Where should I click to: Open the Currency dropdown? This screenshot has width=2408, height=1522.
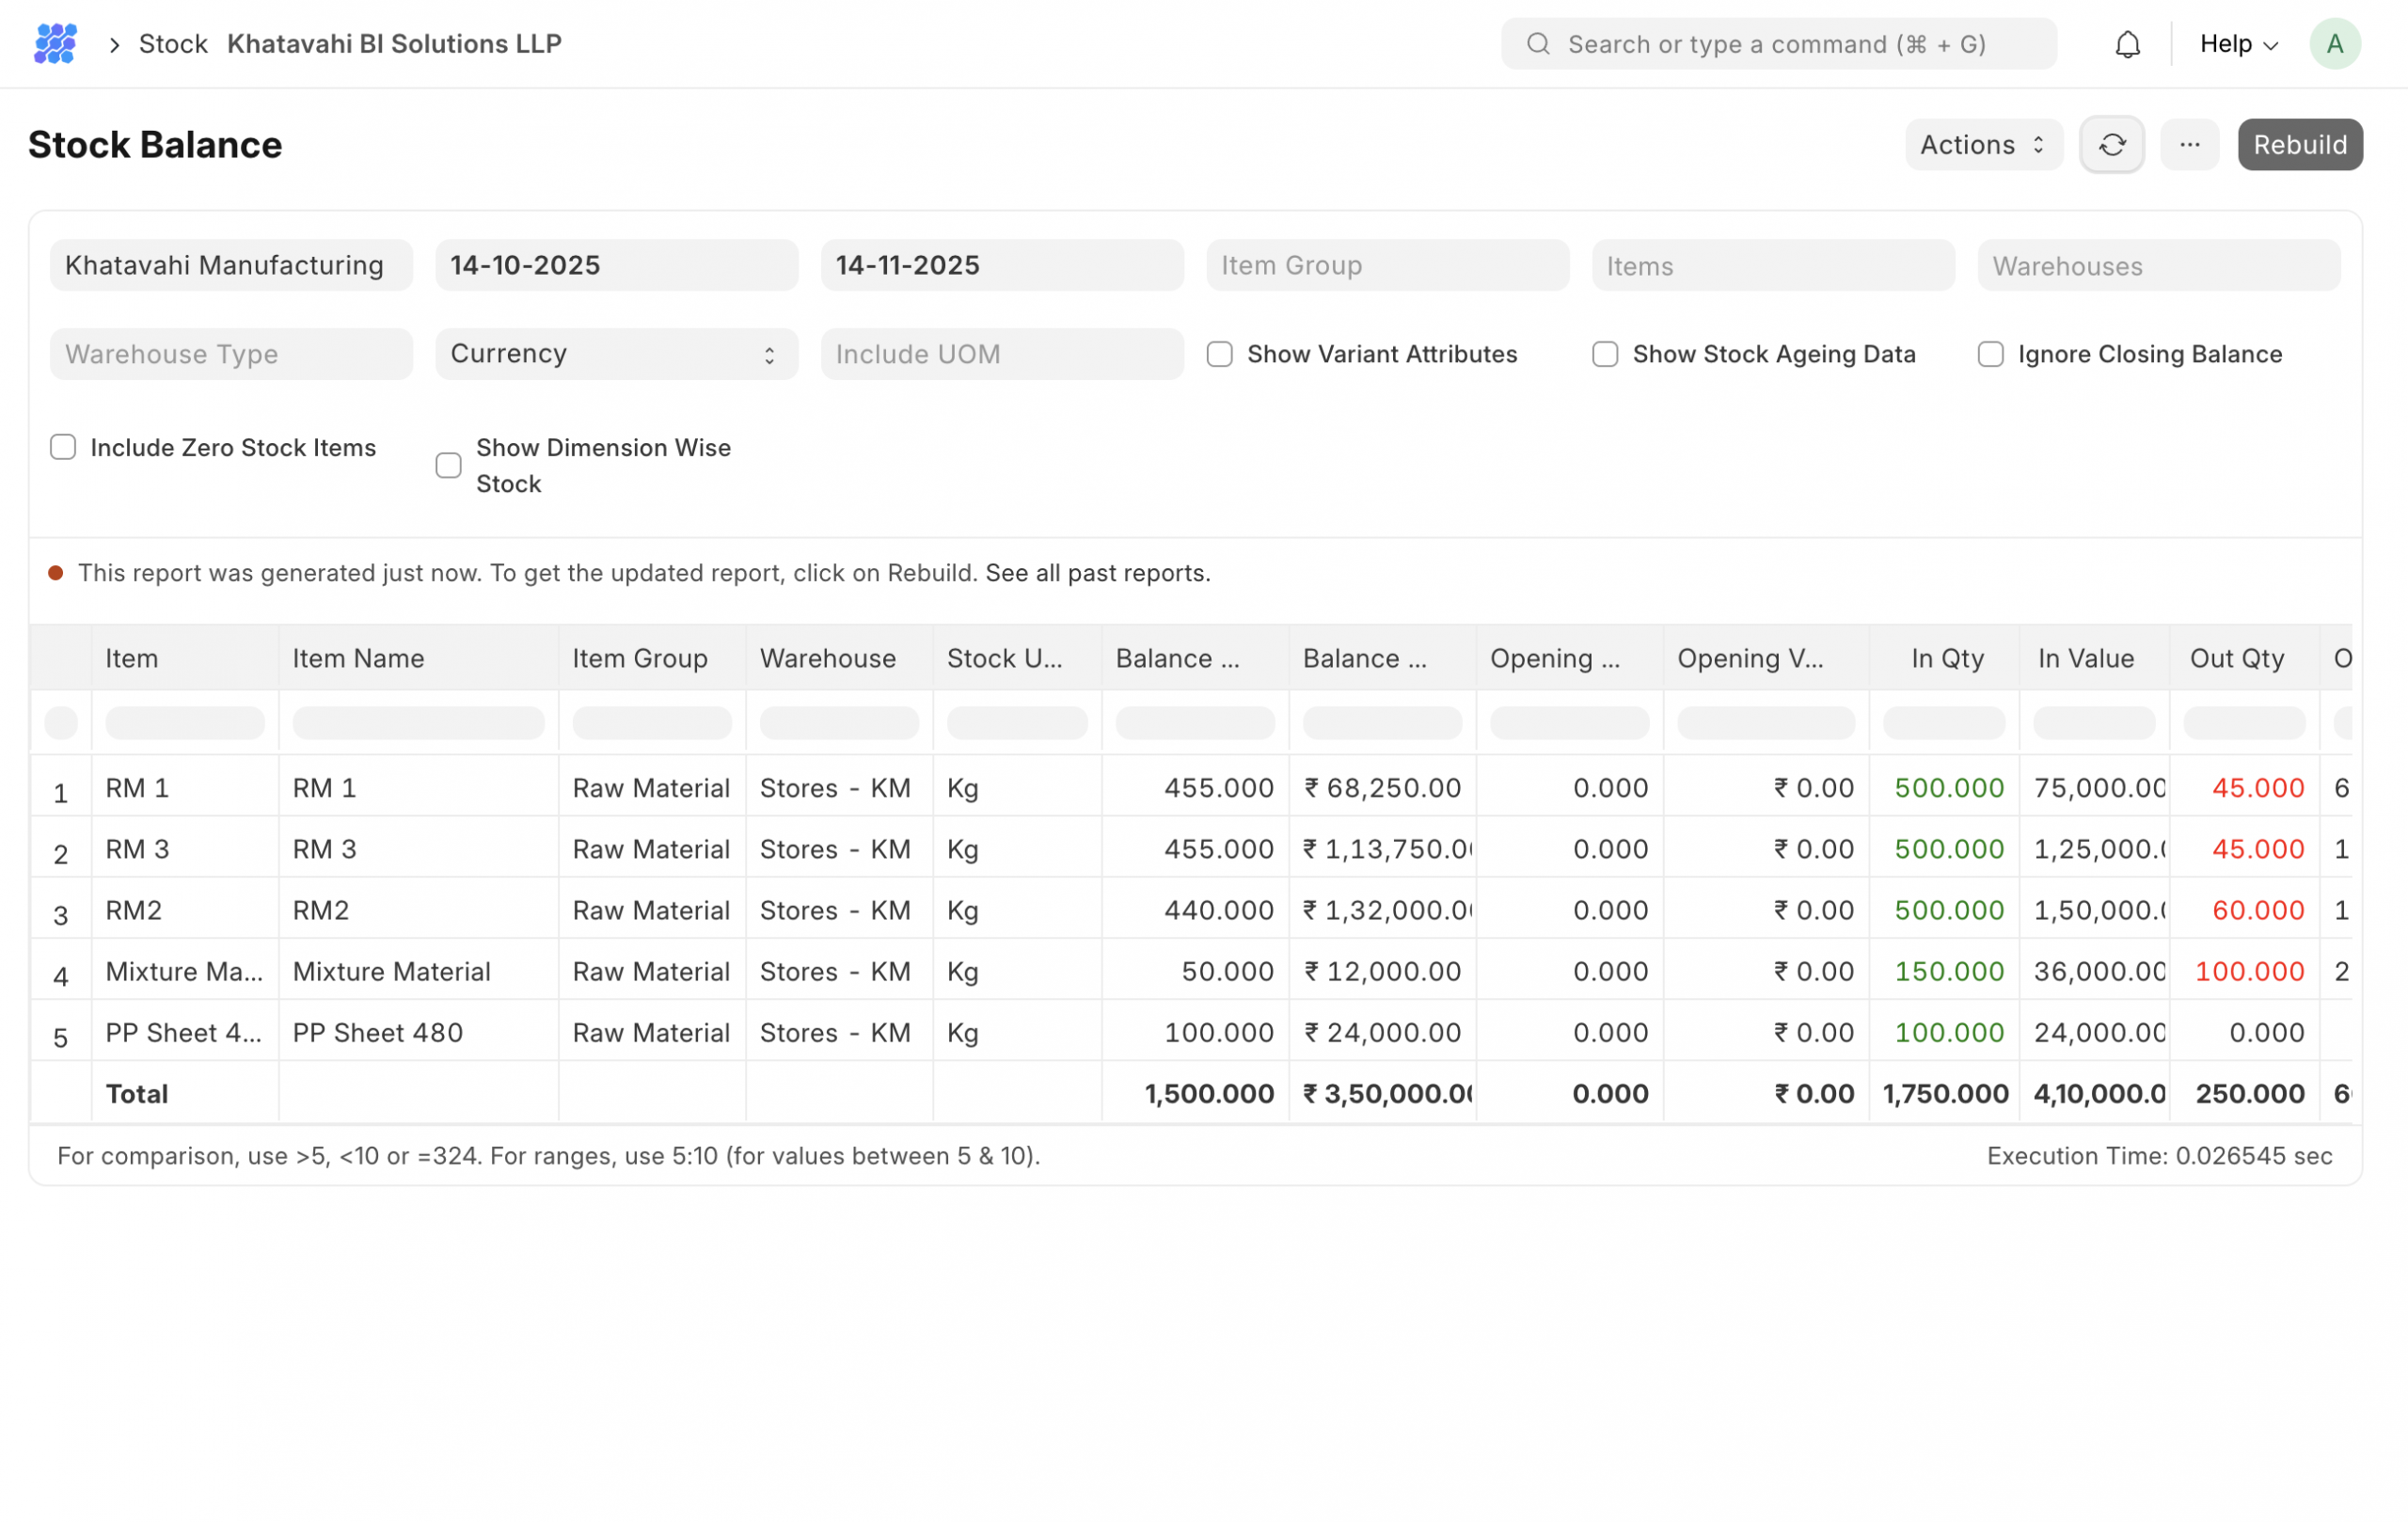coord(616,354)
